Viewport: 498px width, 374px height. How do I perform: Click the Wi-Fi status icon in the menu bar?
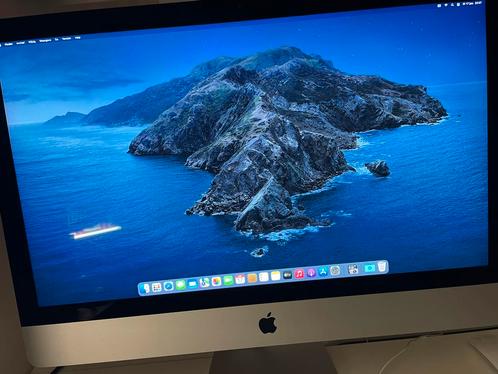coord(446,5)
